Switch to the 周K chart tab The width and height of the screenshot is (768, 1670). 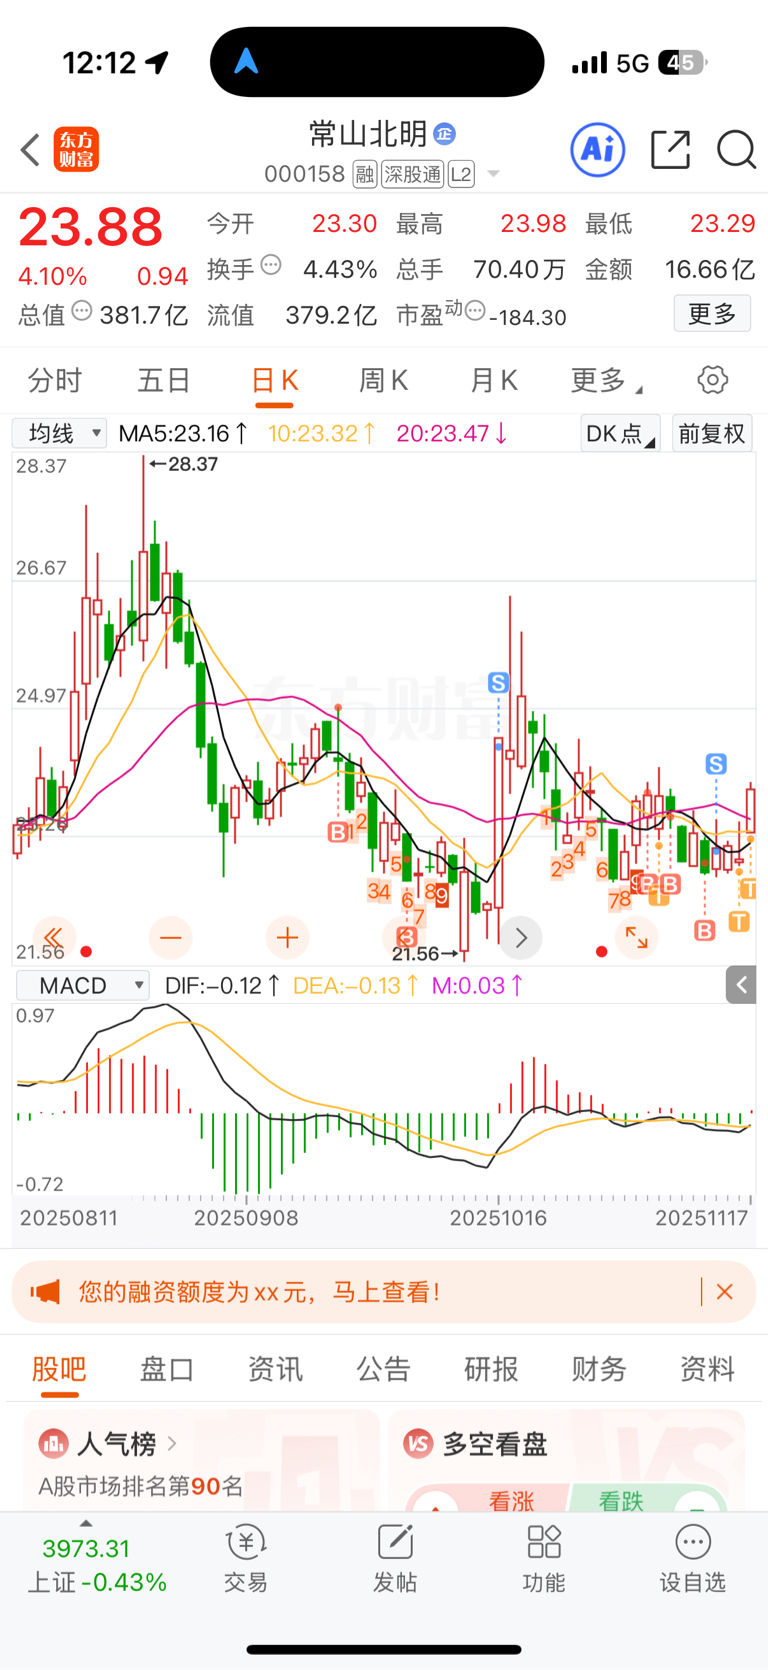click(383, 381)
